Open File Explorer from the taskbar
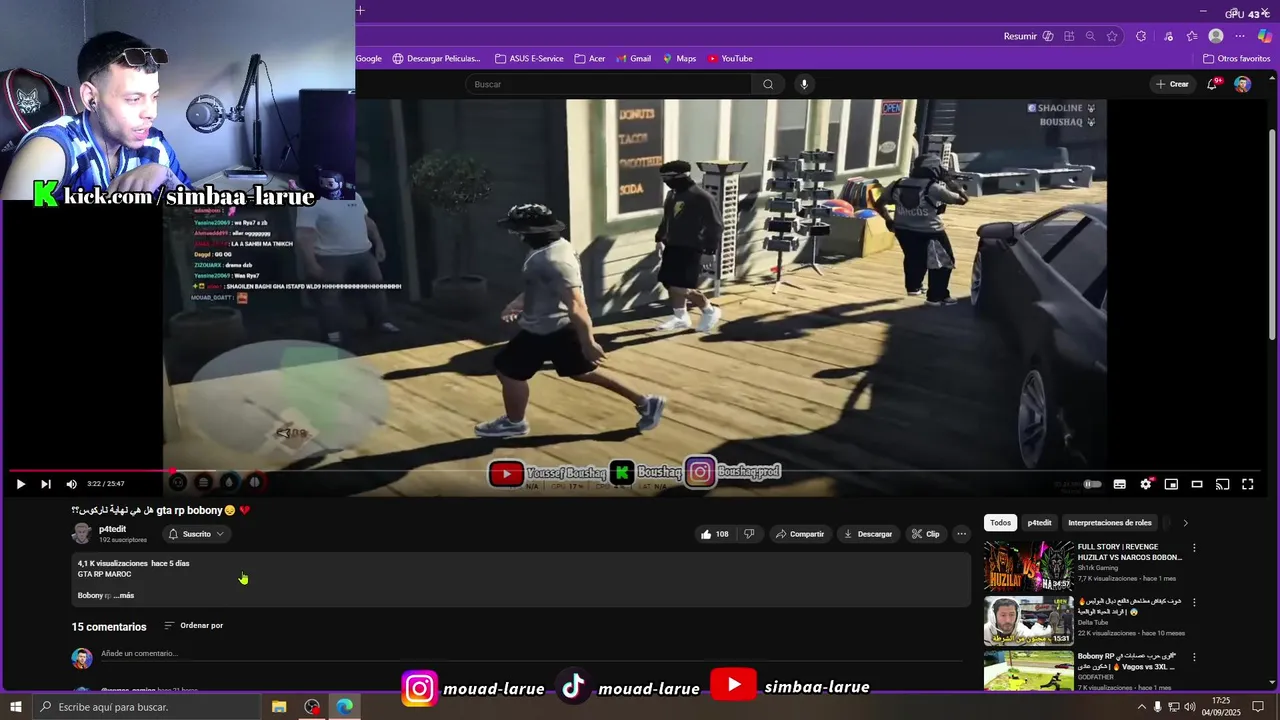This screenshot has height=720, width=1280. 279,707
